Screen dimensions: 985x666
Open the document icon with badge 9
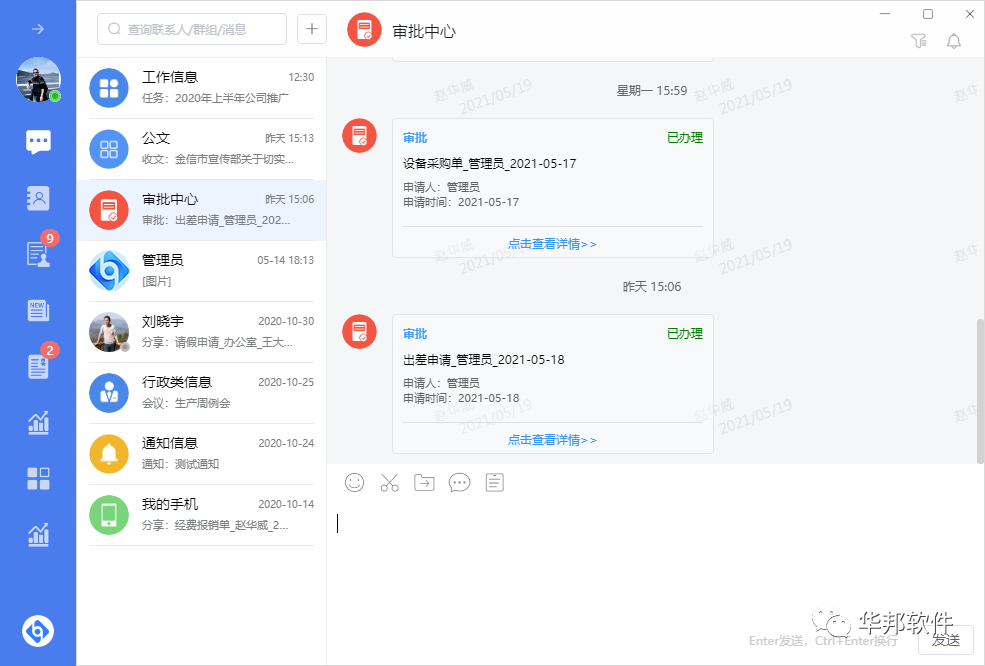pos(37,254)
